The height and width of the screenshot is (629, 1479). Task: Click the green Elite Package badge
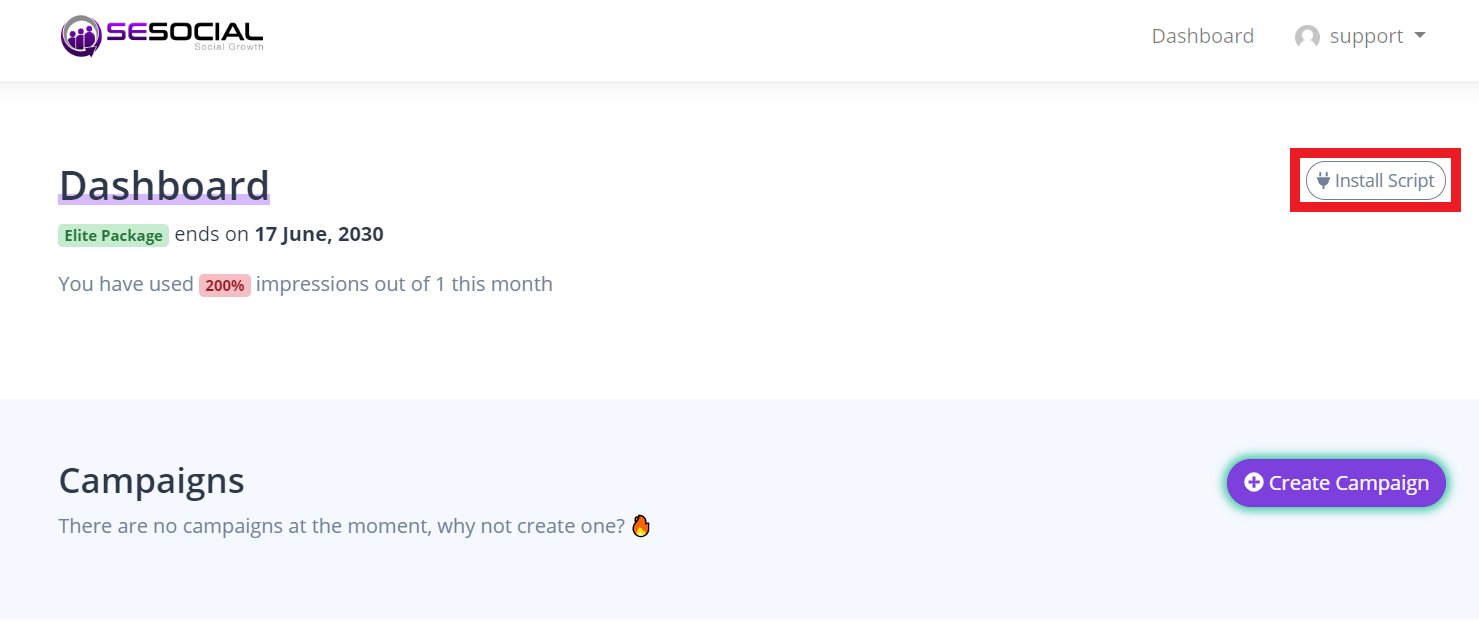click(113, 236)
